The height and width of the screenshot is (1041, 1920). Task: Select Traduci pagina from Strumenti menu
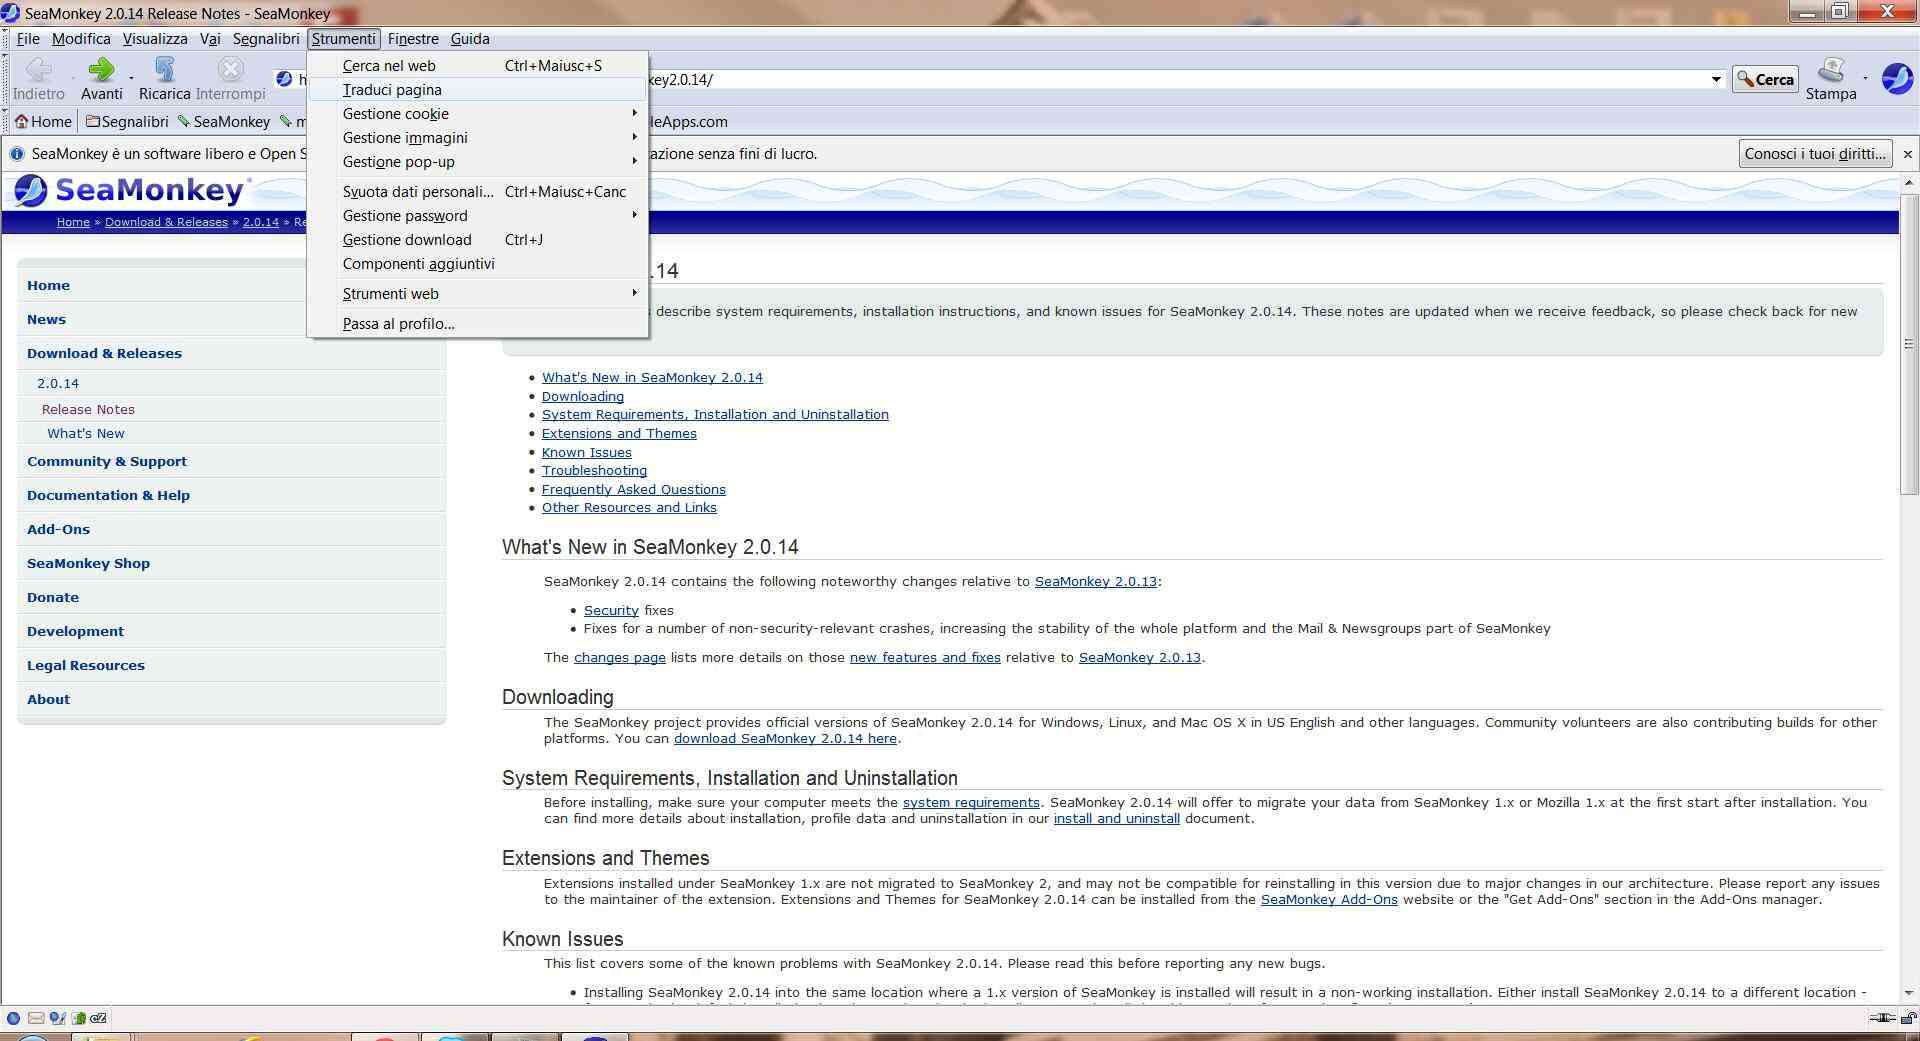392,90
